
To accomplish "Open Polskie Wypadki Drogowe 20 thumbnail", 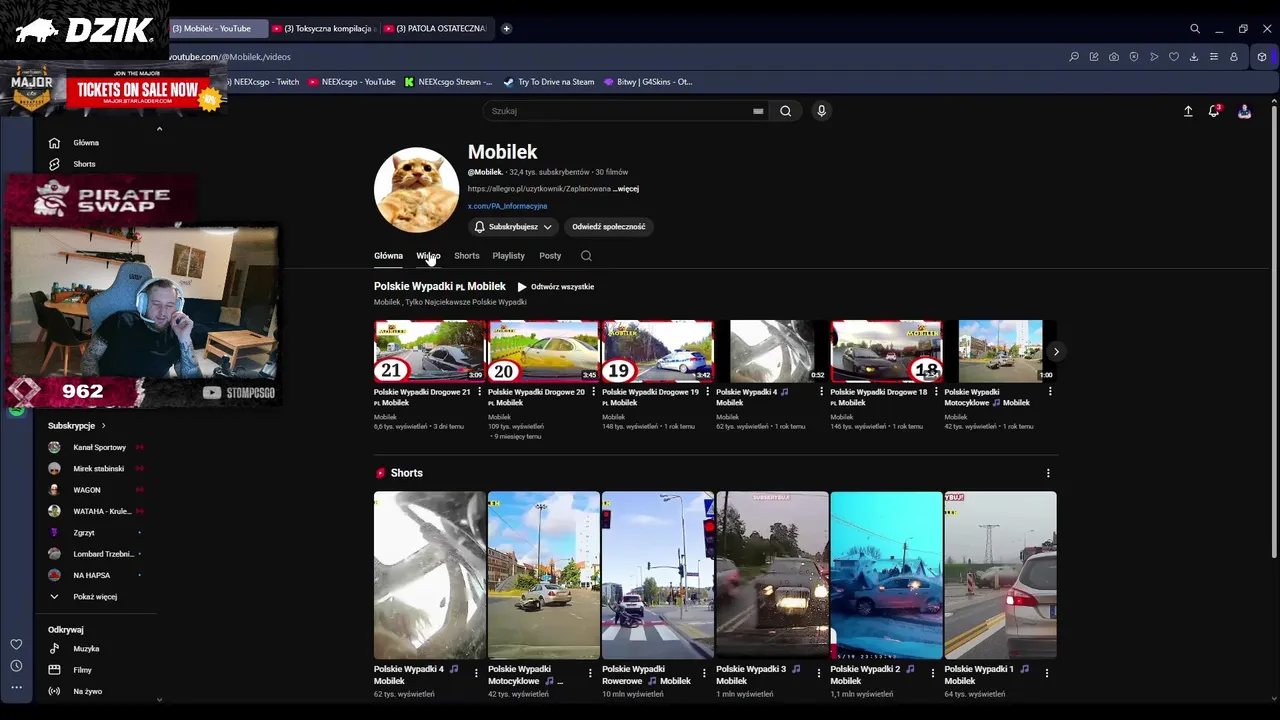I will pos(544,351).
